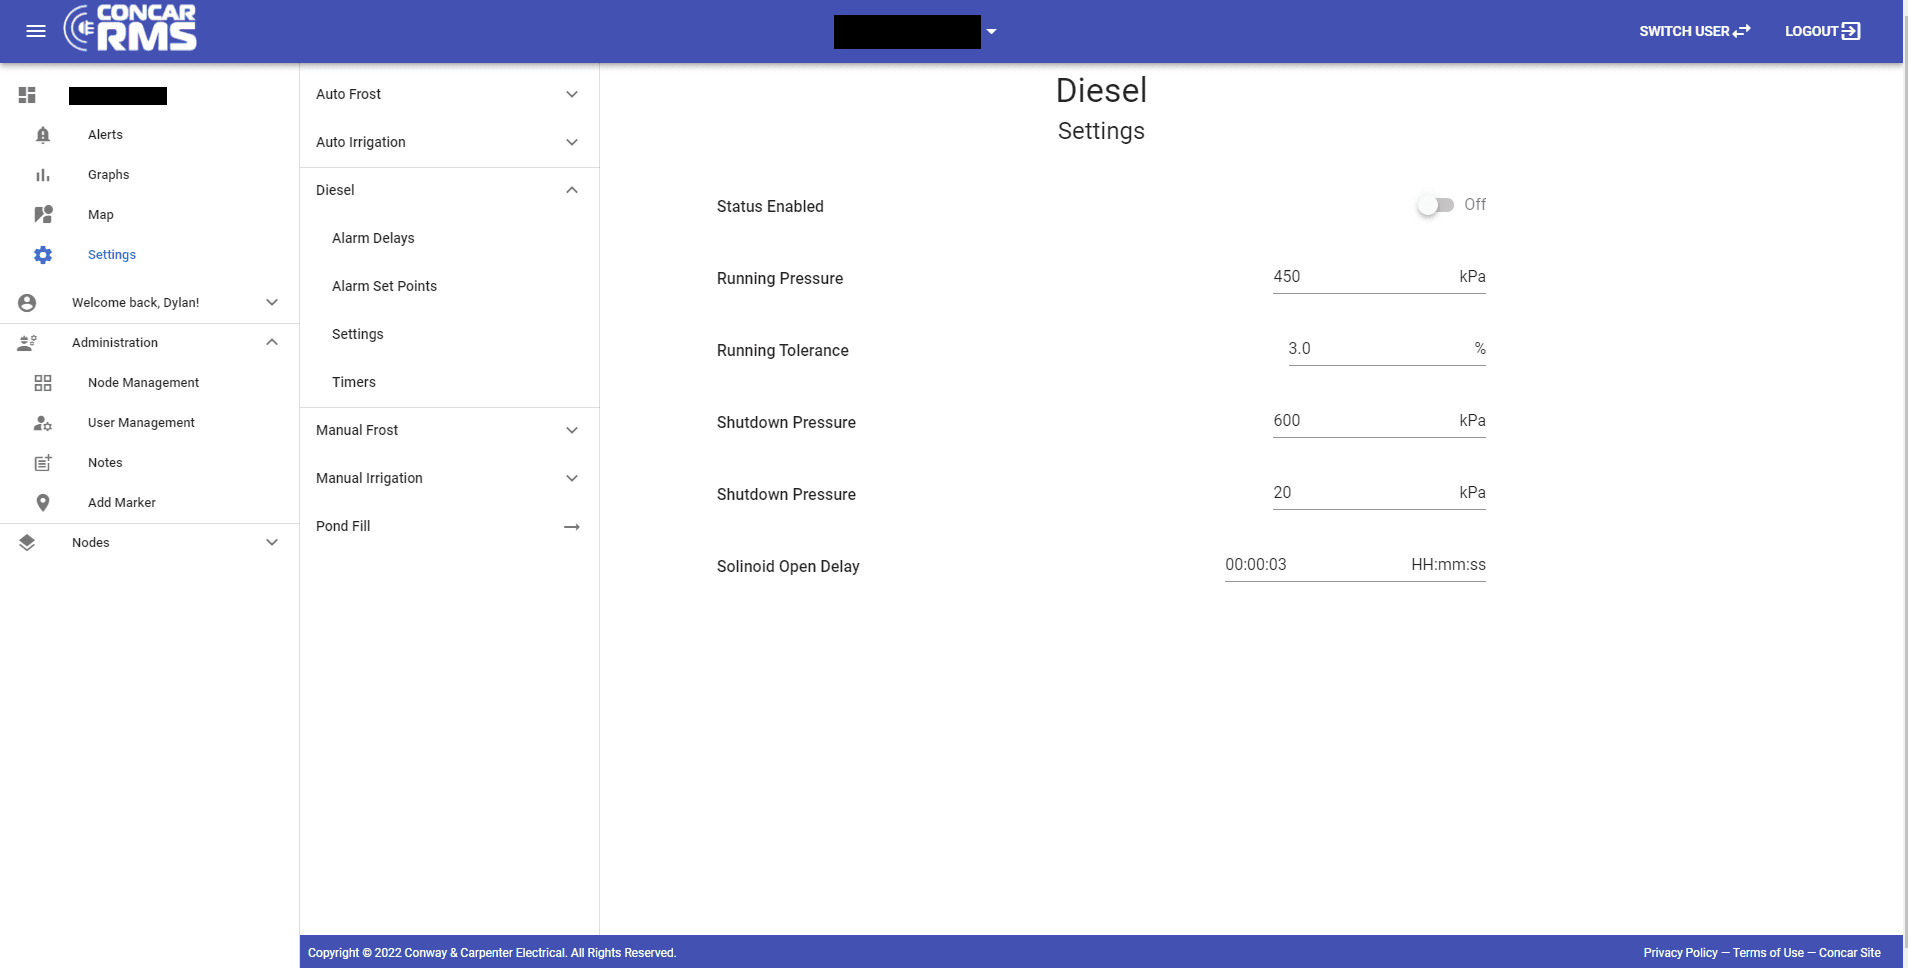Screen dimensions: 1908x968
Task: Open the hamburger menu icon
Action: pos(36,31)
